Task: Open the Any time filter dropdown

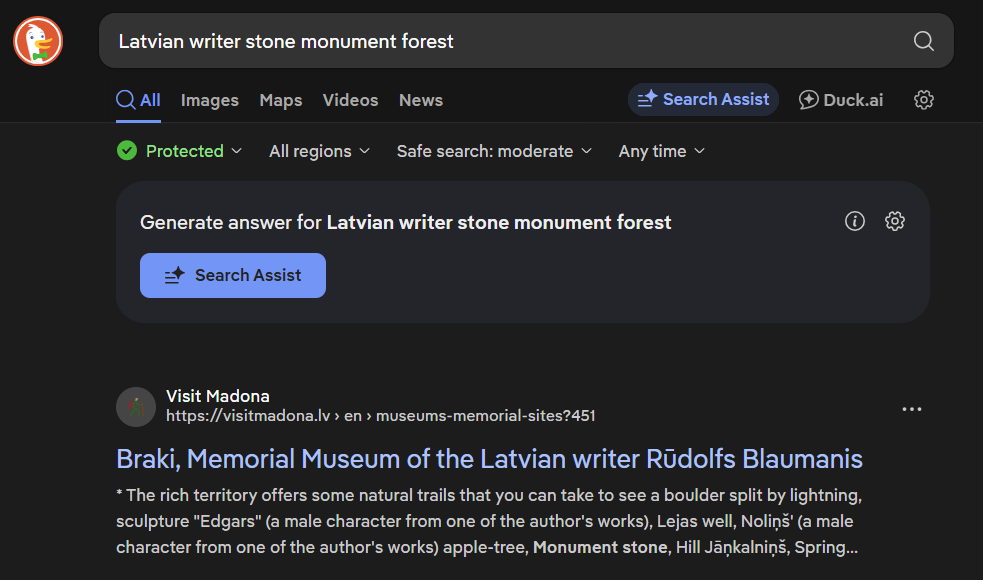Action: pyautogui.click(x=662, y=151)
